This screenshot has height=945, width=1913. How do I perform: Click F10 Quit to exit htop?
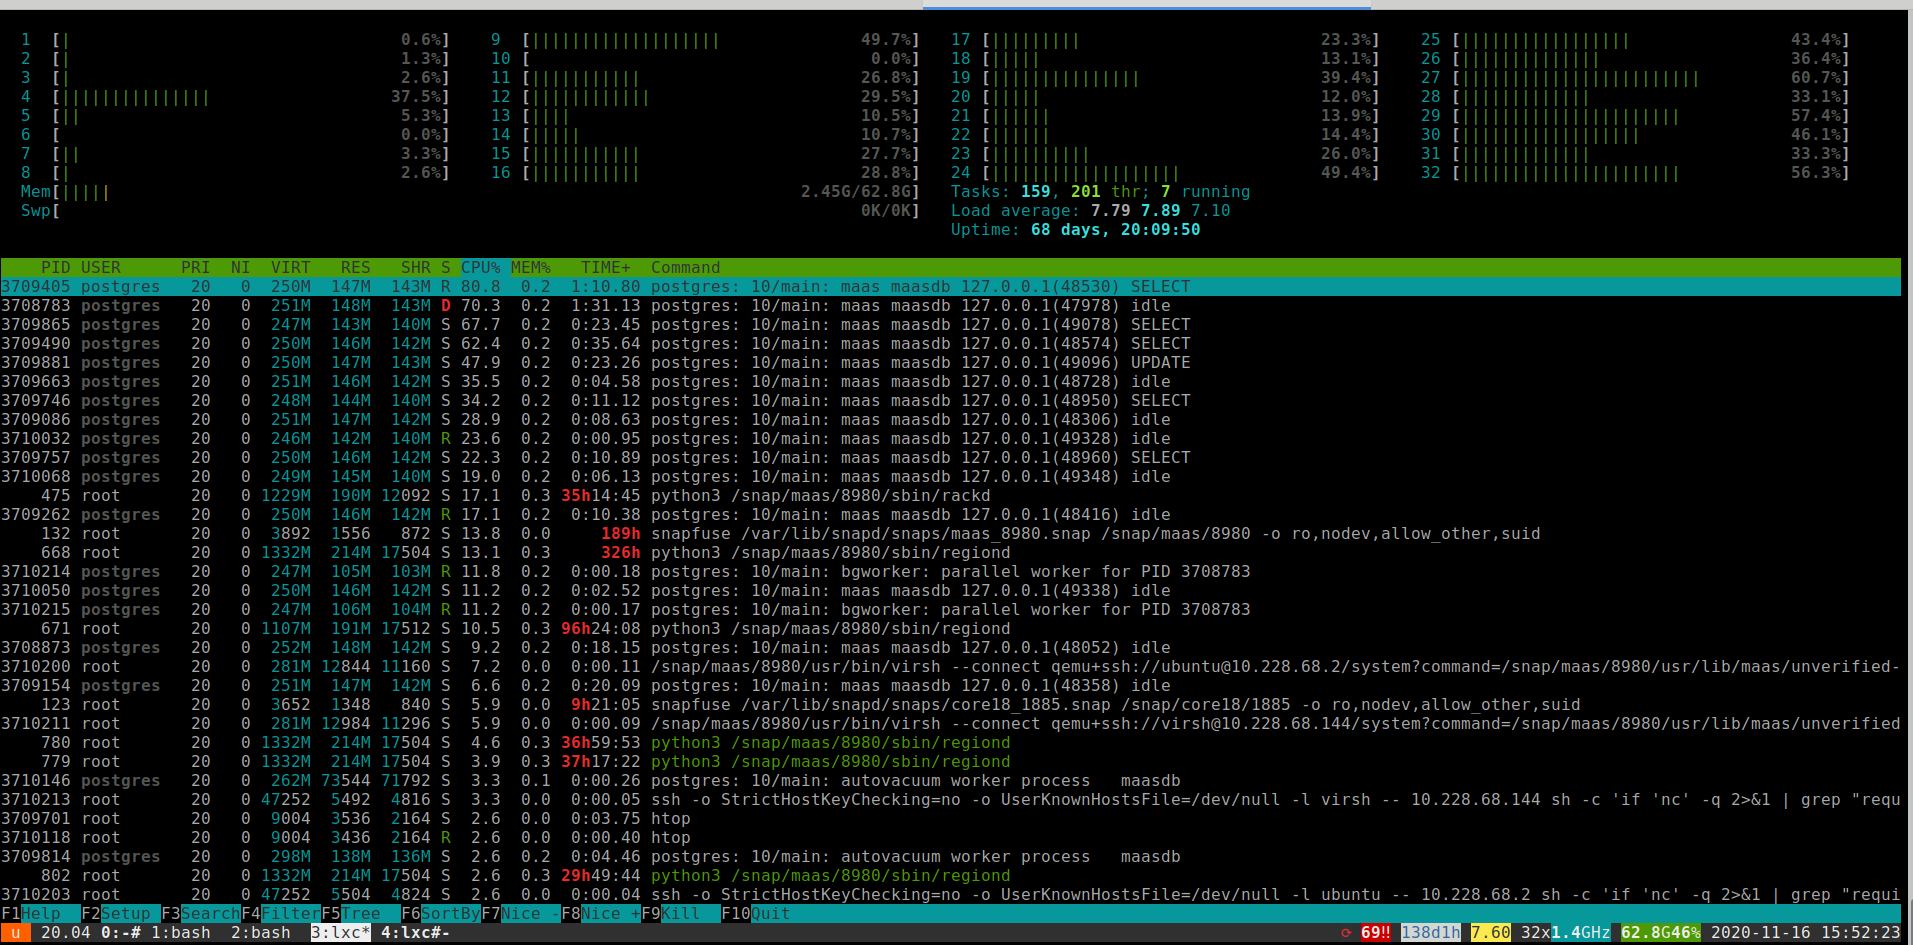click(769, 914)
